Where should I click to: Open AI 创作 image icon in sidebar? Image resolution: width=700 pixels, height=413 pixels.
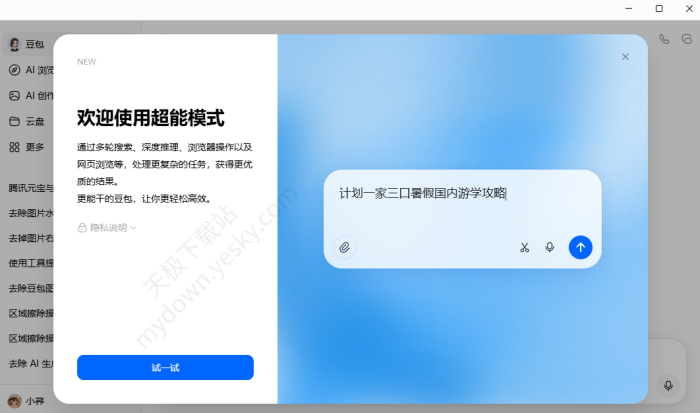tap(14, 96)
